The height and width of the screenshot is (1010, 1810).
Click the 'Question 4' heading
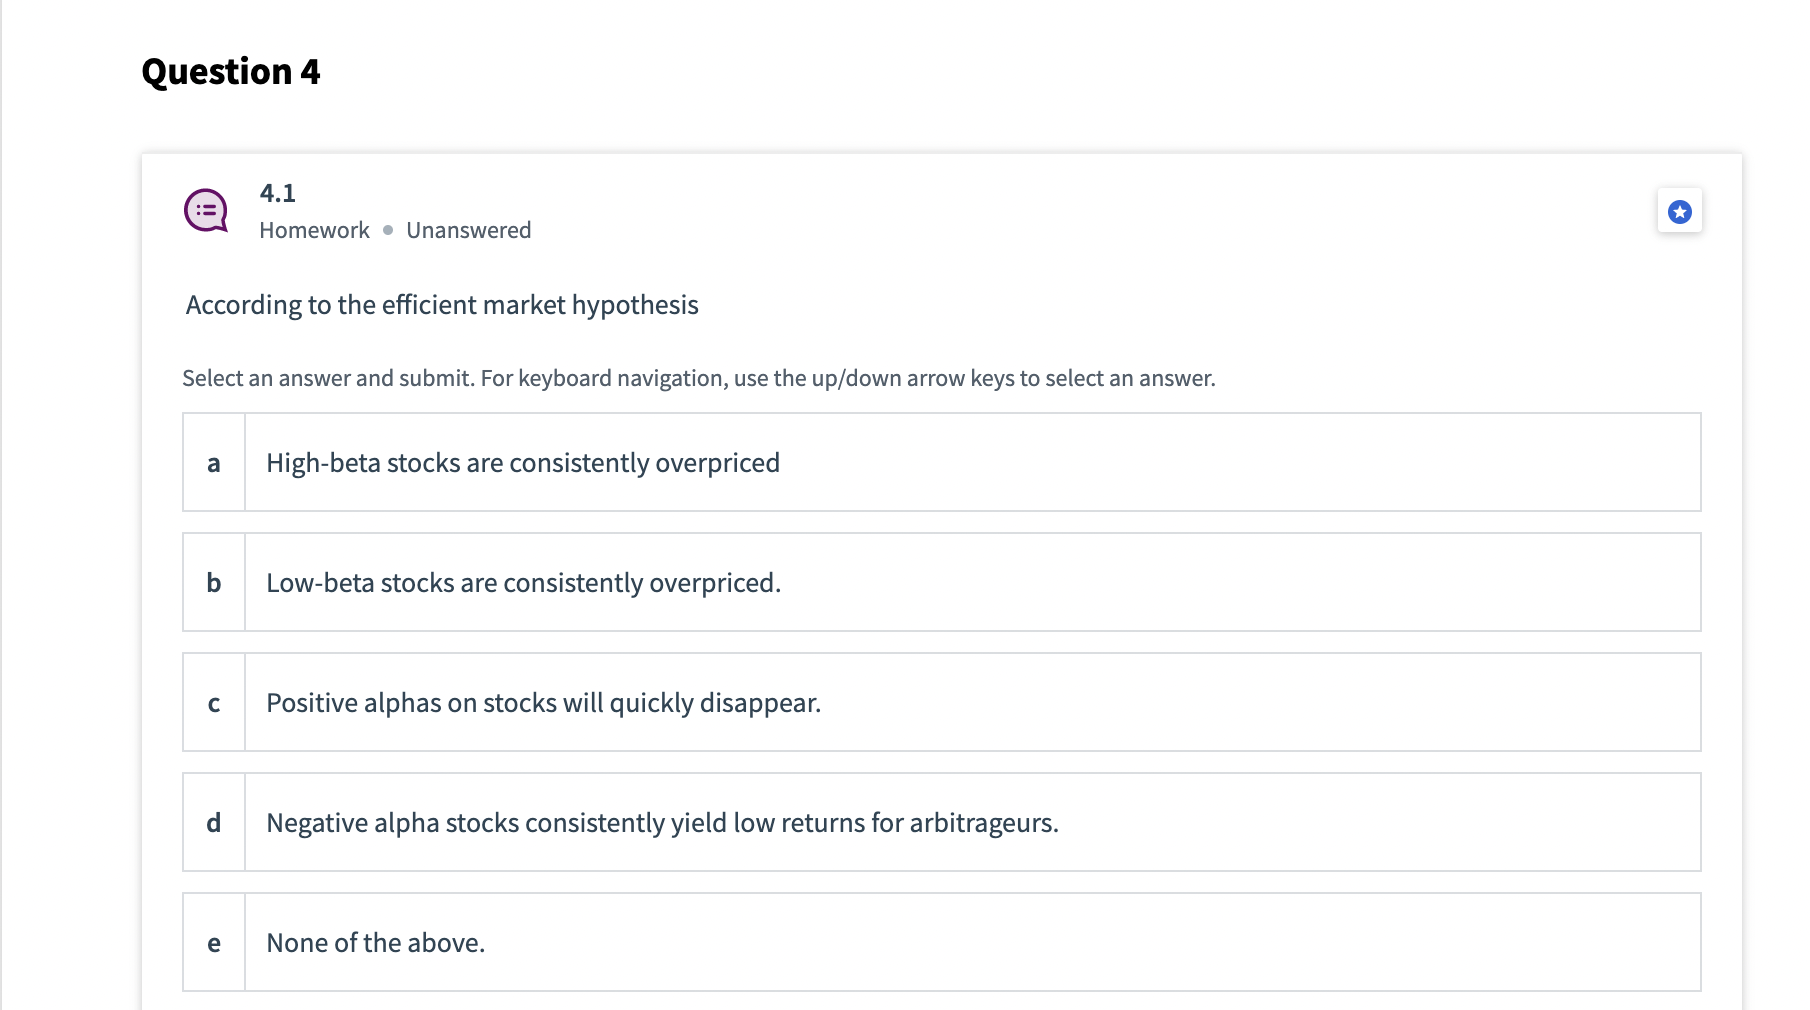[x=231, y=72]
